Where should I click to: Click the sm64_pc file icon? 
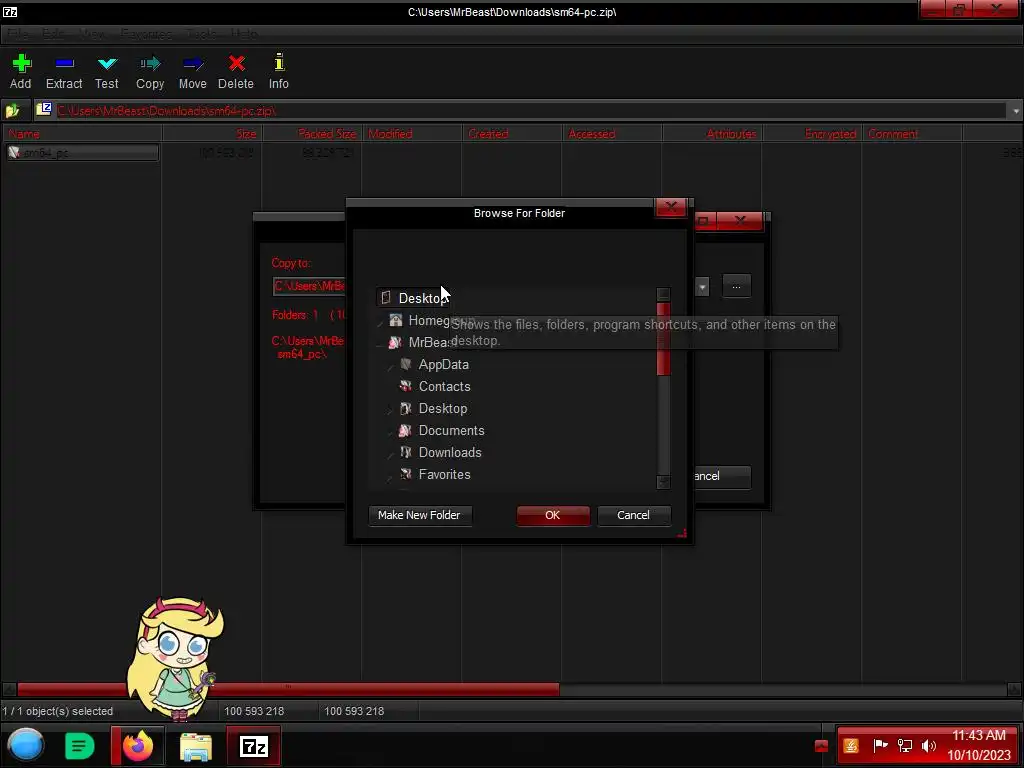[x=14, y=152]
